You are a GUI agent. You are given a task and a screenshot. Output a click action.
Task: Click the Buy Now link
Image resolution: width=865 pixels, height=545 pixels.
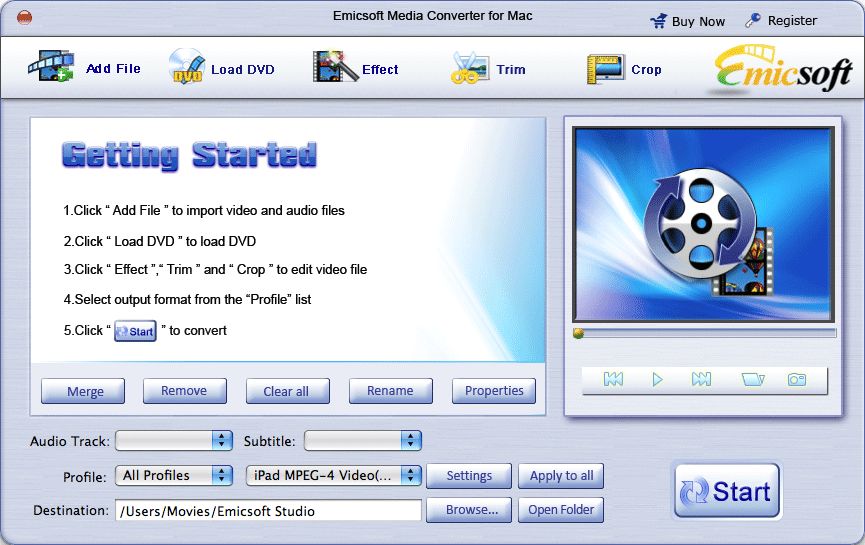click(x=698, y=22)
